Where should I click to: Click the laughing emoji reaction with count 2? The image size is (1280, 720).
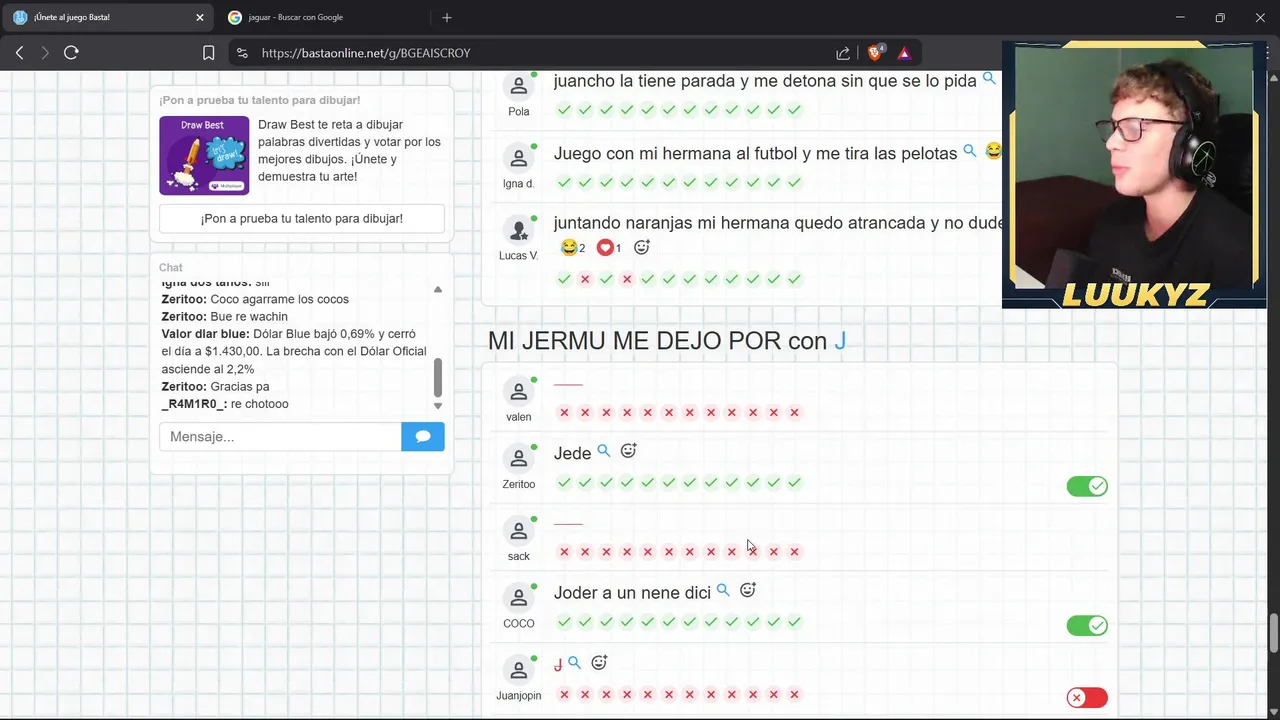(x=572, y=247)
